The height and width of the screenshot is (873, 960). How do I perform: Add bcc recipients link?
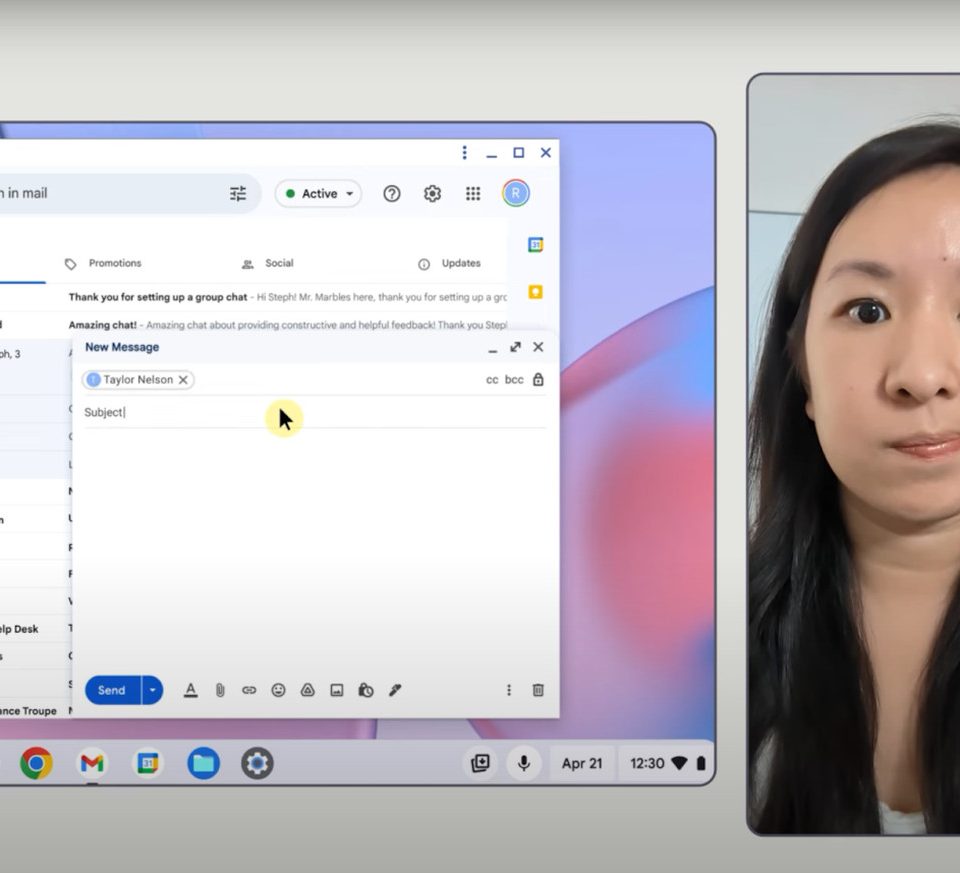[514, 380]
